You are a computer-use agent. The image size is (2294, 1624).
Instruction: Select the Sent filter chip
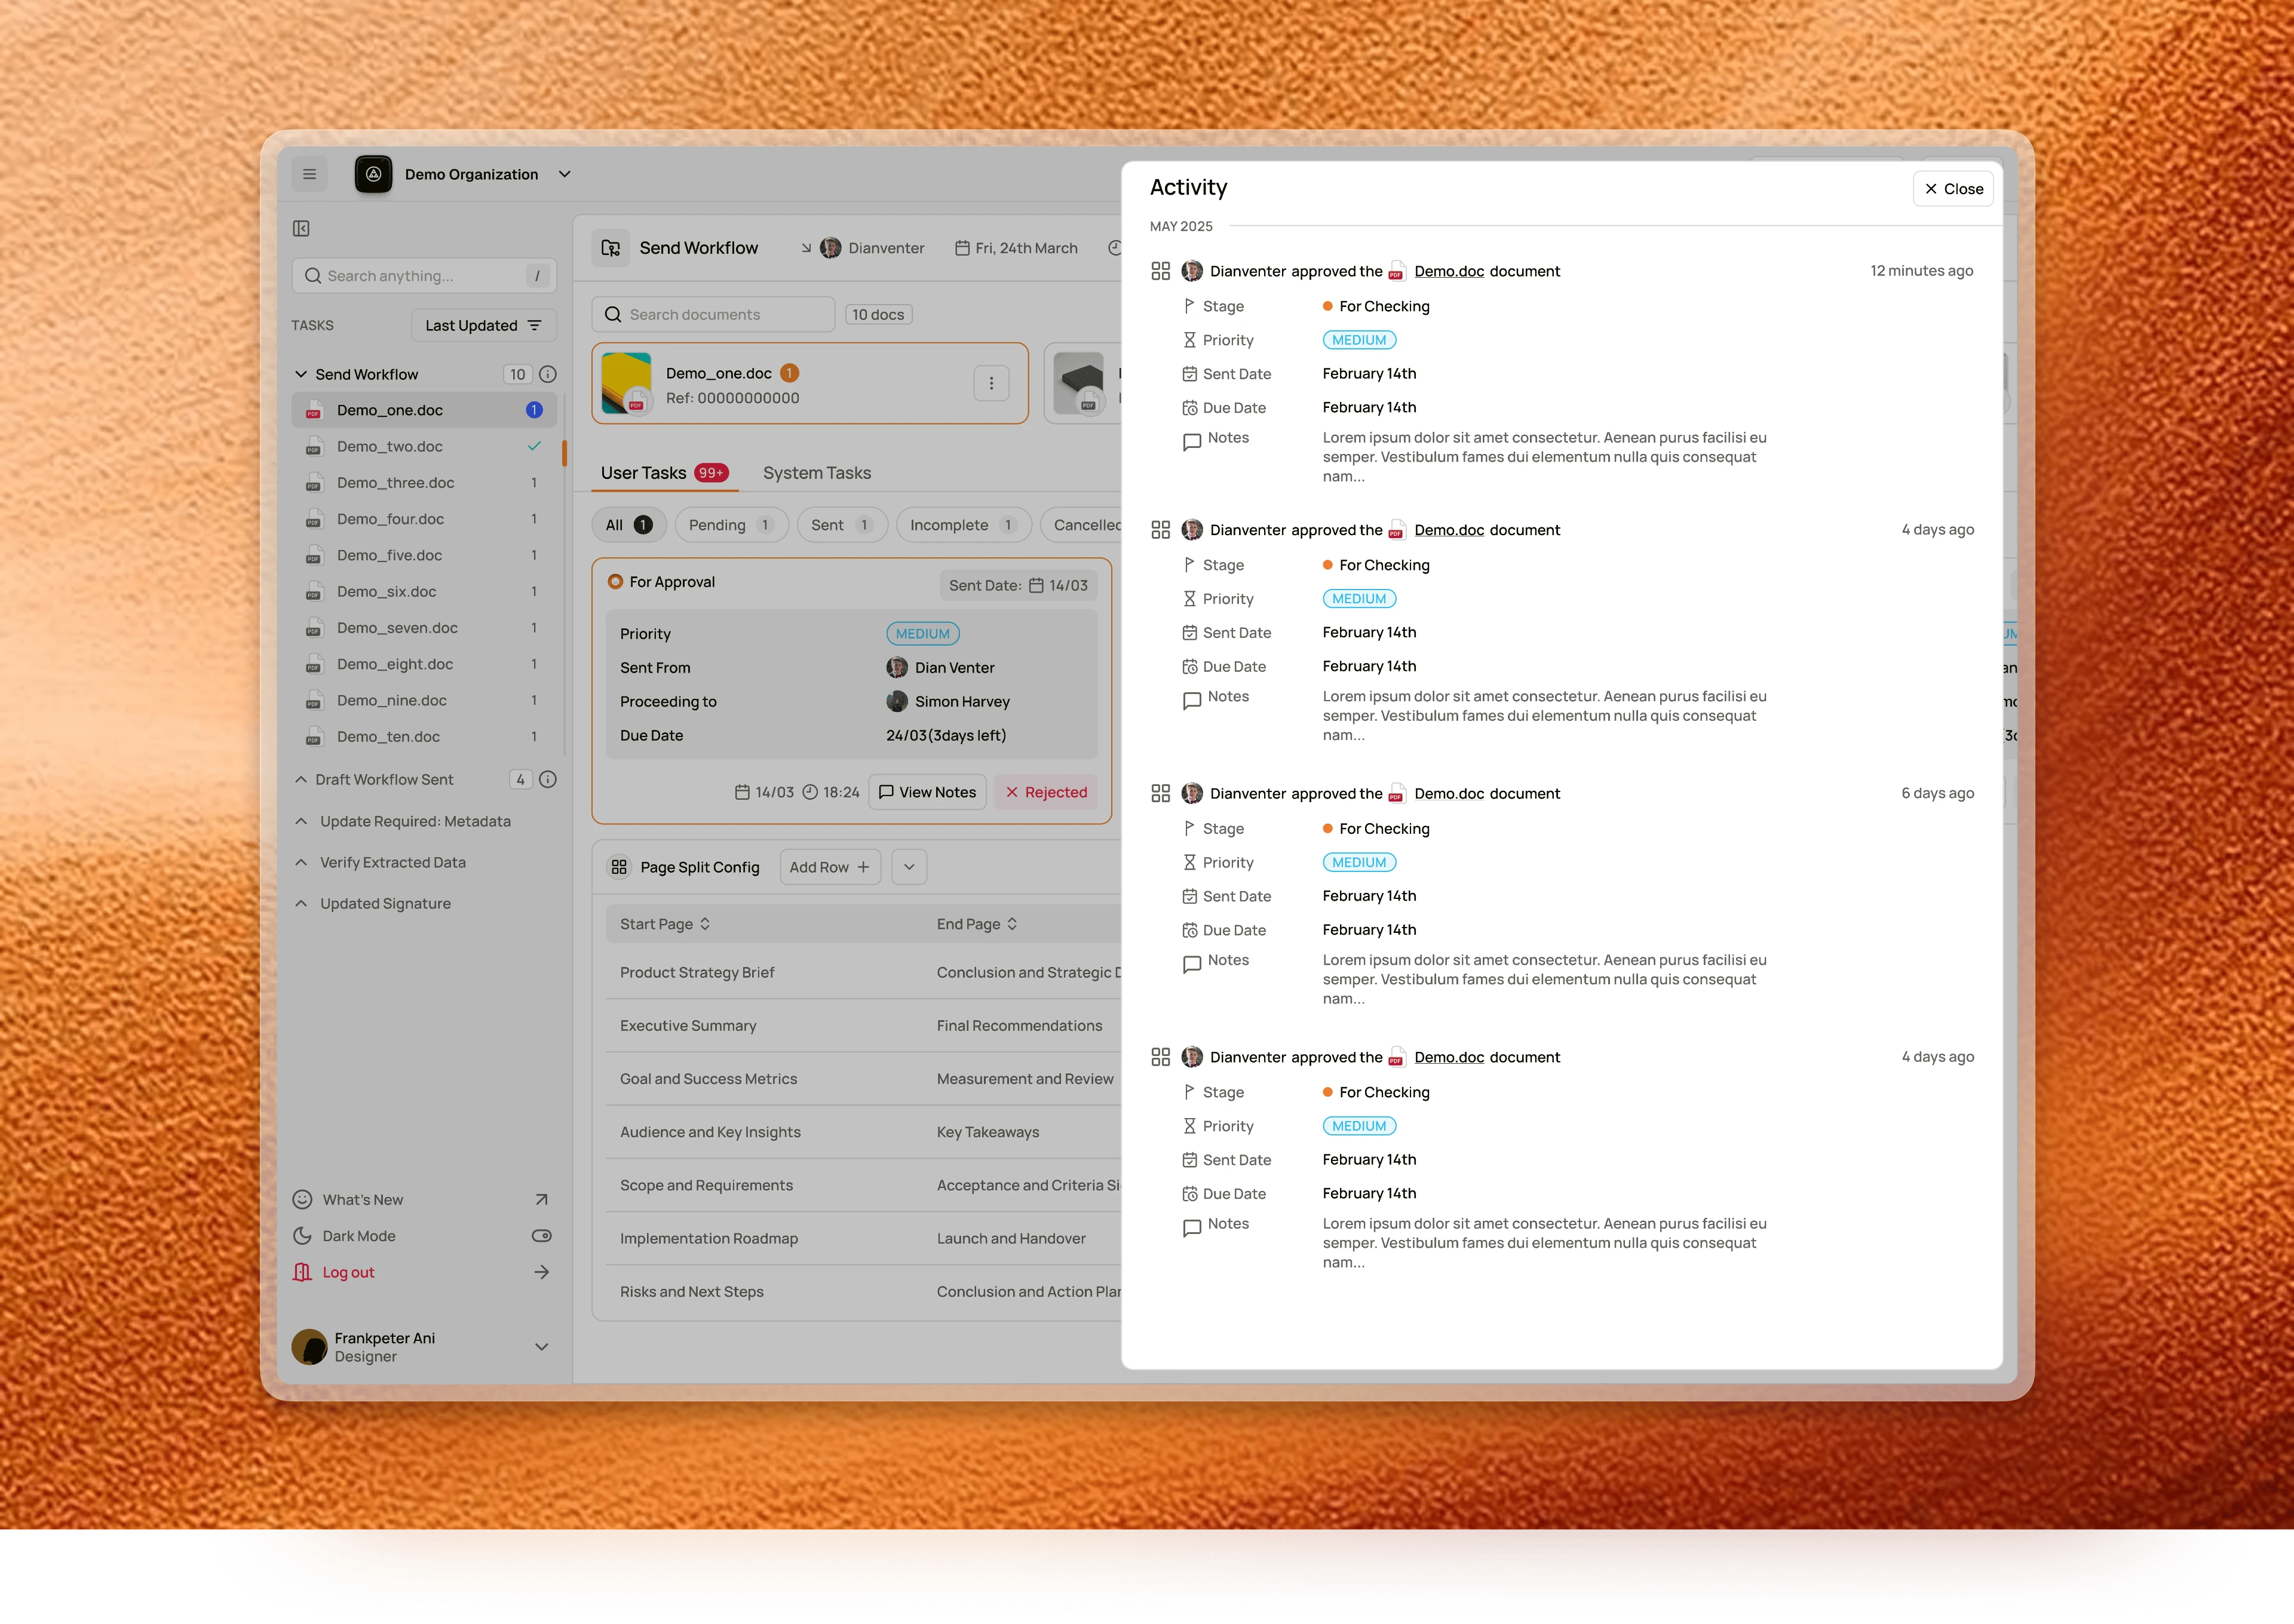pyautogui.click(x=842, y=525)
